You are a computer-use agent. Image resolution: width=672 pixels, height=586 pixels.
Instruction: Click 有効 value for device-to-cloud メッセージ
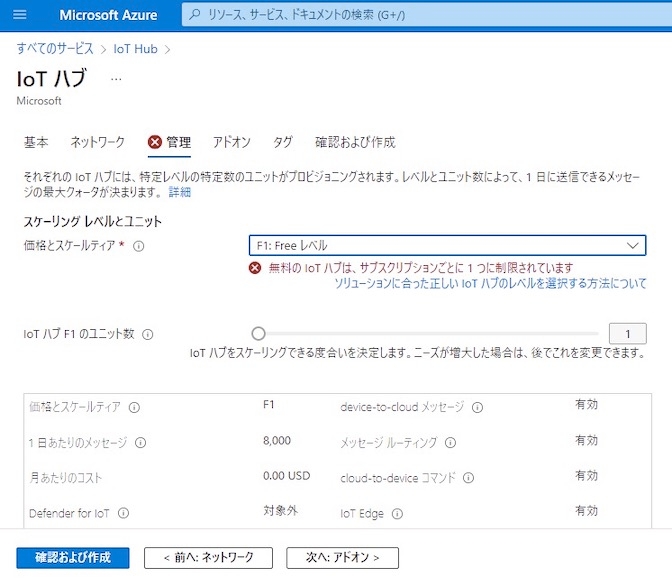(x=586, y=405)
